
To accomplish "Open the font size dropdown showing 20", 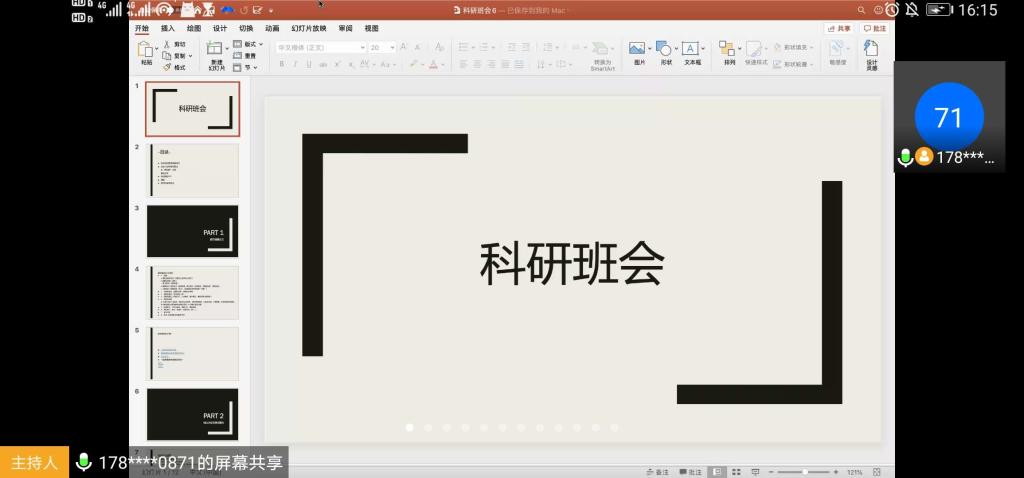I will click(381, 47).
